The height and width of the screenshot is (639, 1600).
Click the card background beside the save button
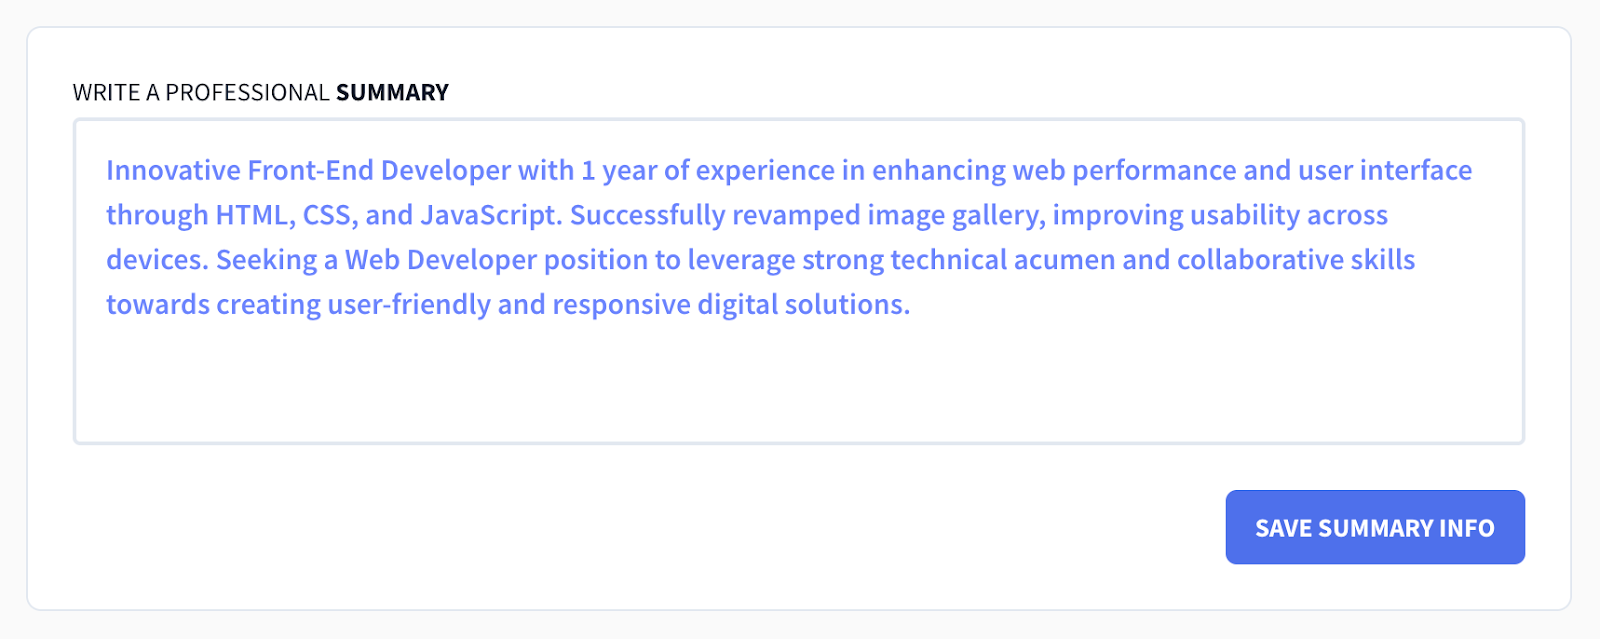[x=700, y=527]
